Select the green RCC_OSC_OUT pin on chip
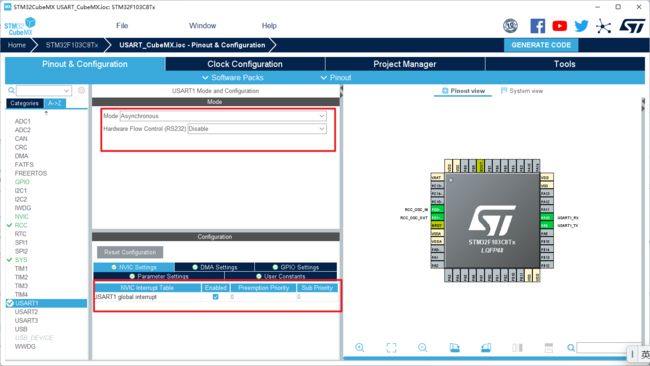Image resolution: width=650 pixels, height=366 pixels. [437, 217]
